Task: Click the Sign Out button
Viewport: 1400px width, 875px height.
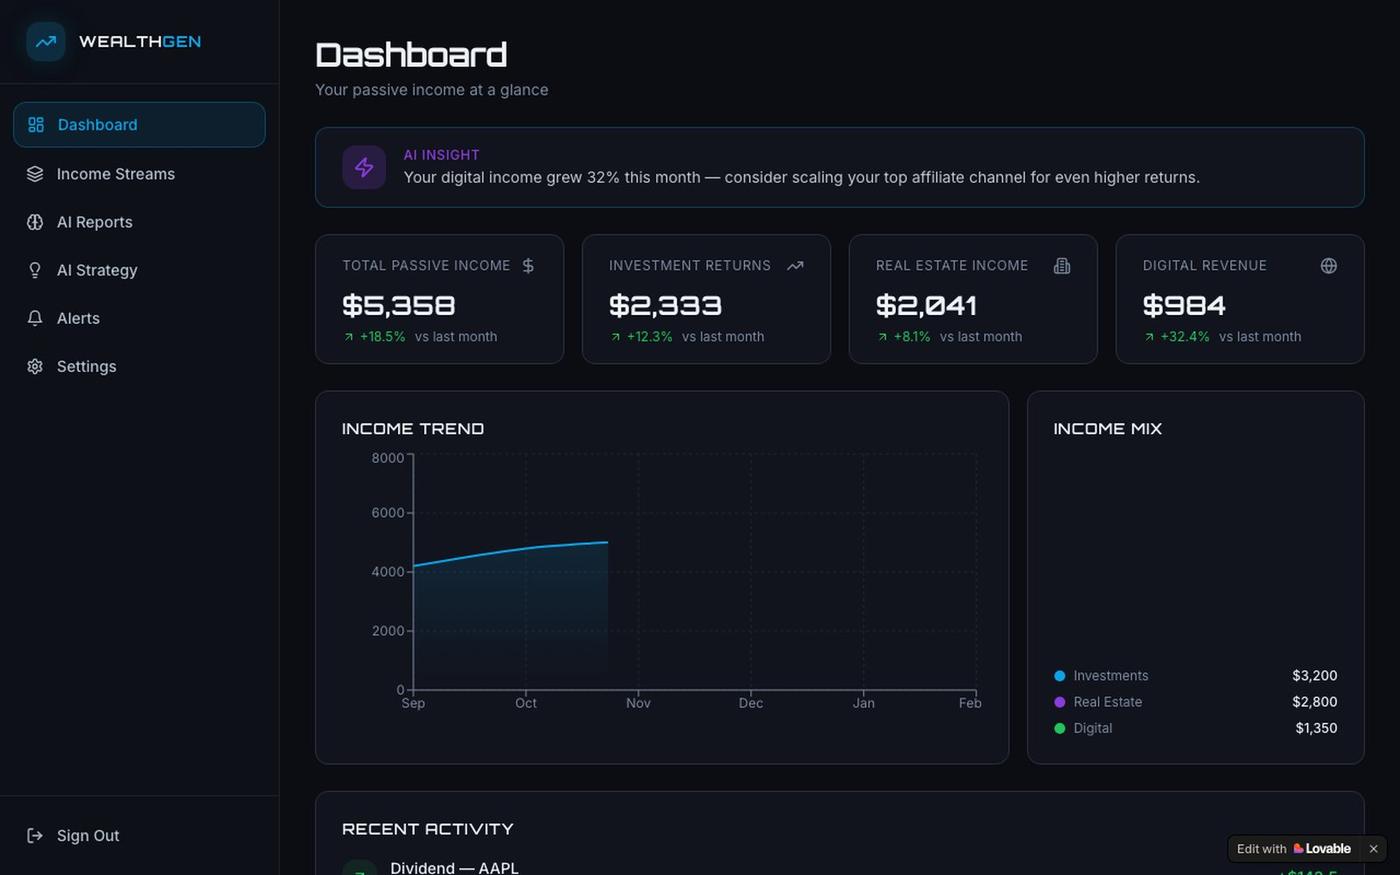Action: [x=139, y=835]
